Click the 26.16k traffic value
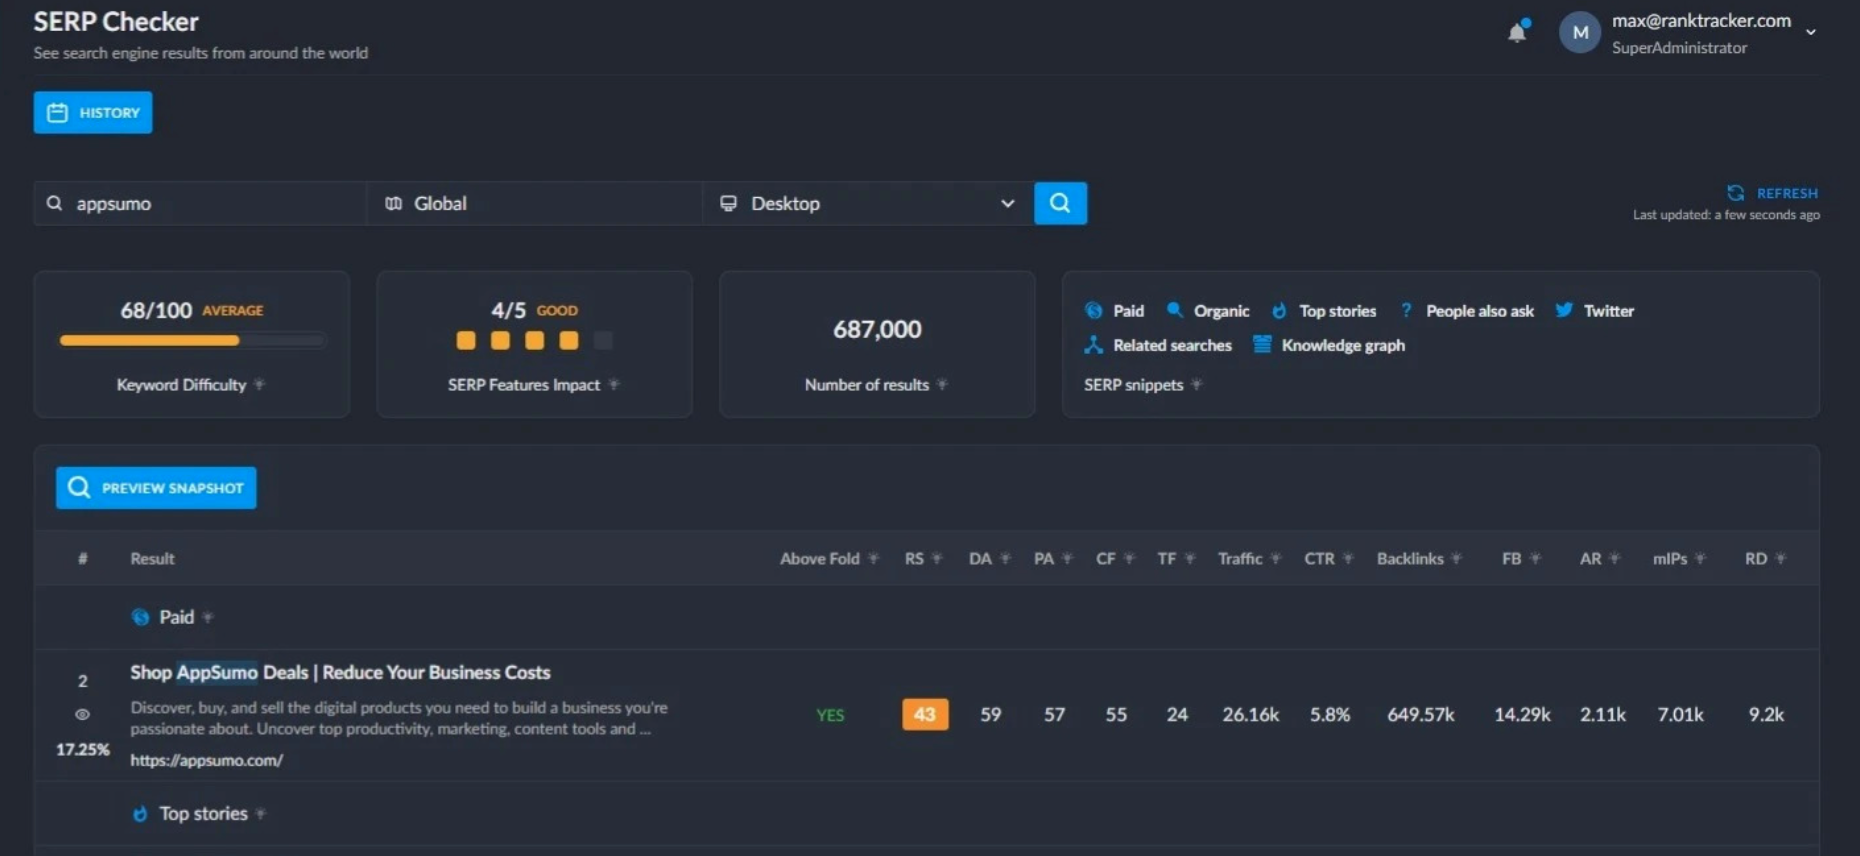Screen dimensions: 1860x856 click(1250, 715)
